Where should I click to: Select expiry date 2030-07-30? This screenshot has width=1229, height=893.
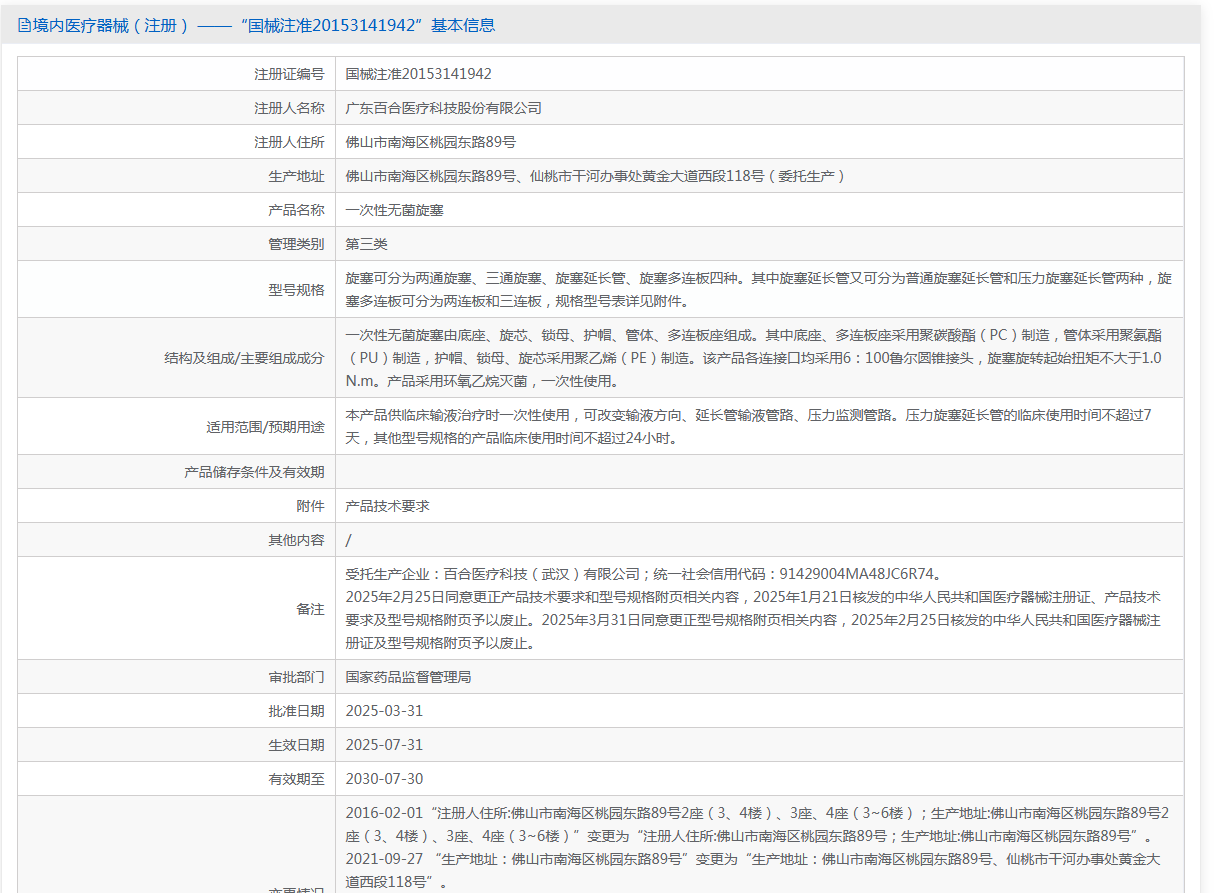click(x=384, y=779)
